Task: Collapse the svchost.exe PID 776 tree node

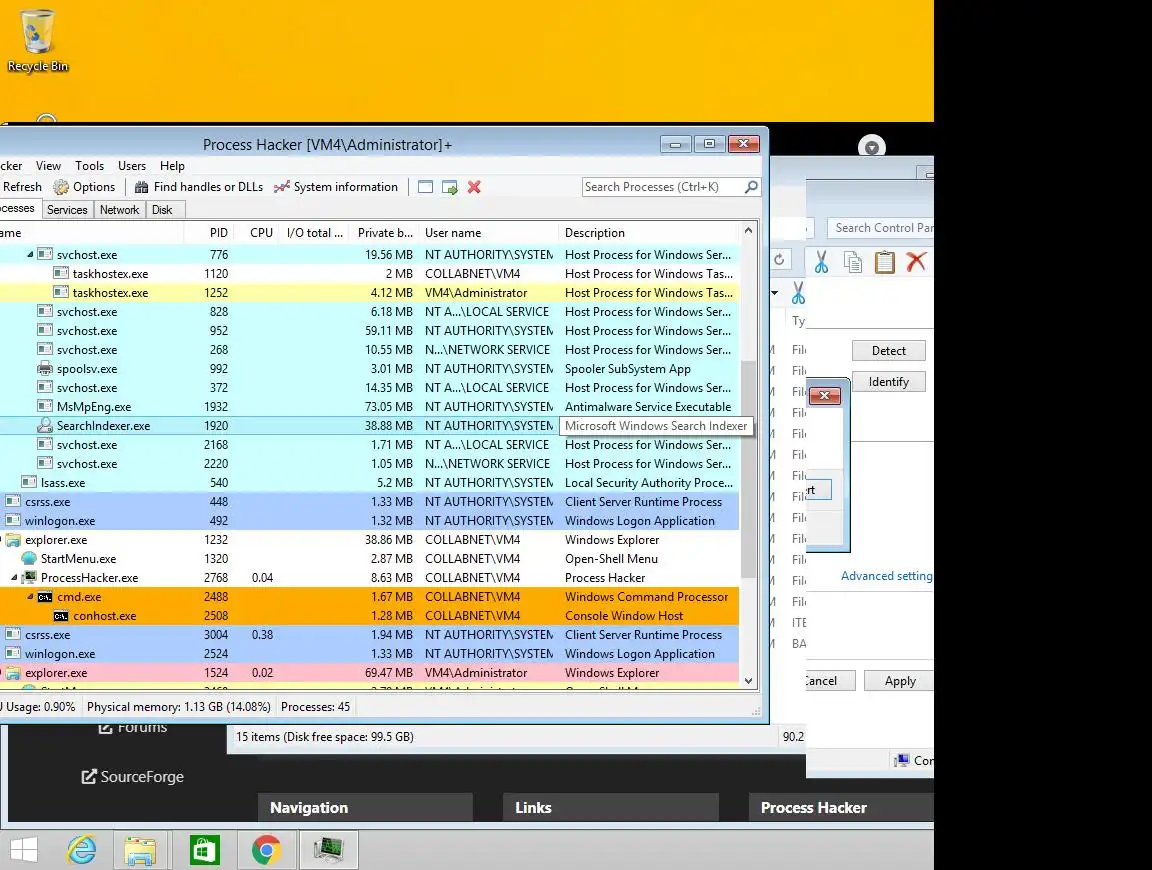Action: (x=30, y=254)
